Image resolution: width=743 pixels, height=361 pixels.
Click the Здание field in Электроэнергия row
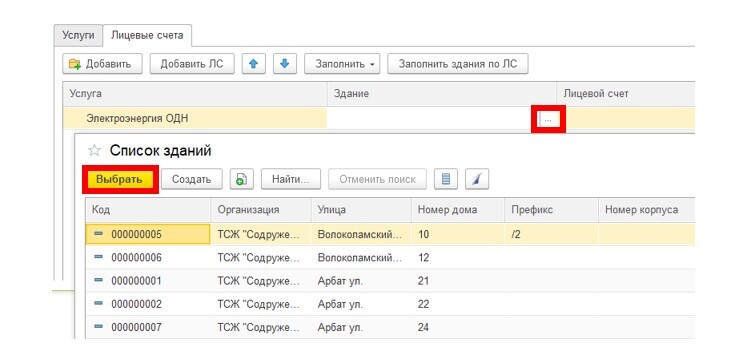tap(432, 118)
